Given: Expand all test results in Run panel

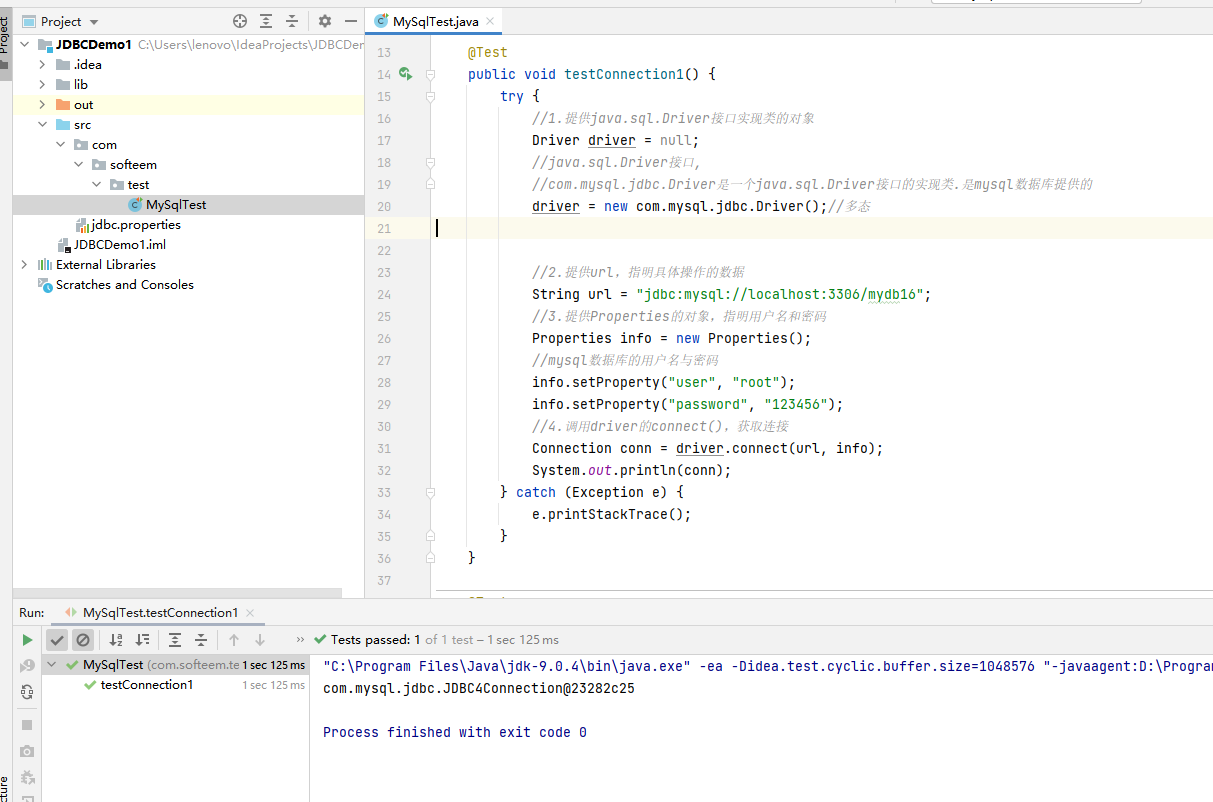Looking at the screenshot, I should pos(175,640).
